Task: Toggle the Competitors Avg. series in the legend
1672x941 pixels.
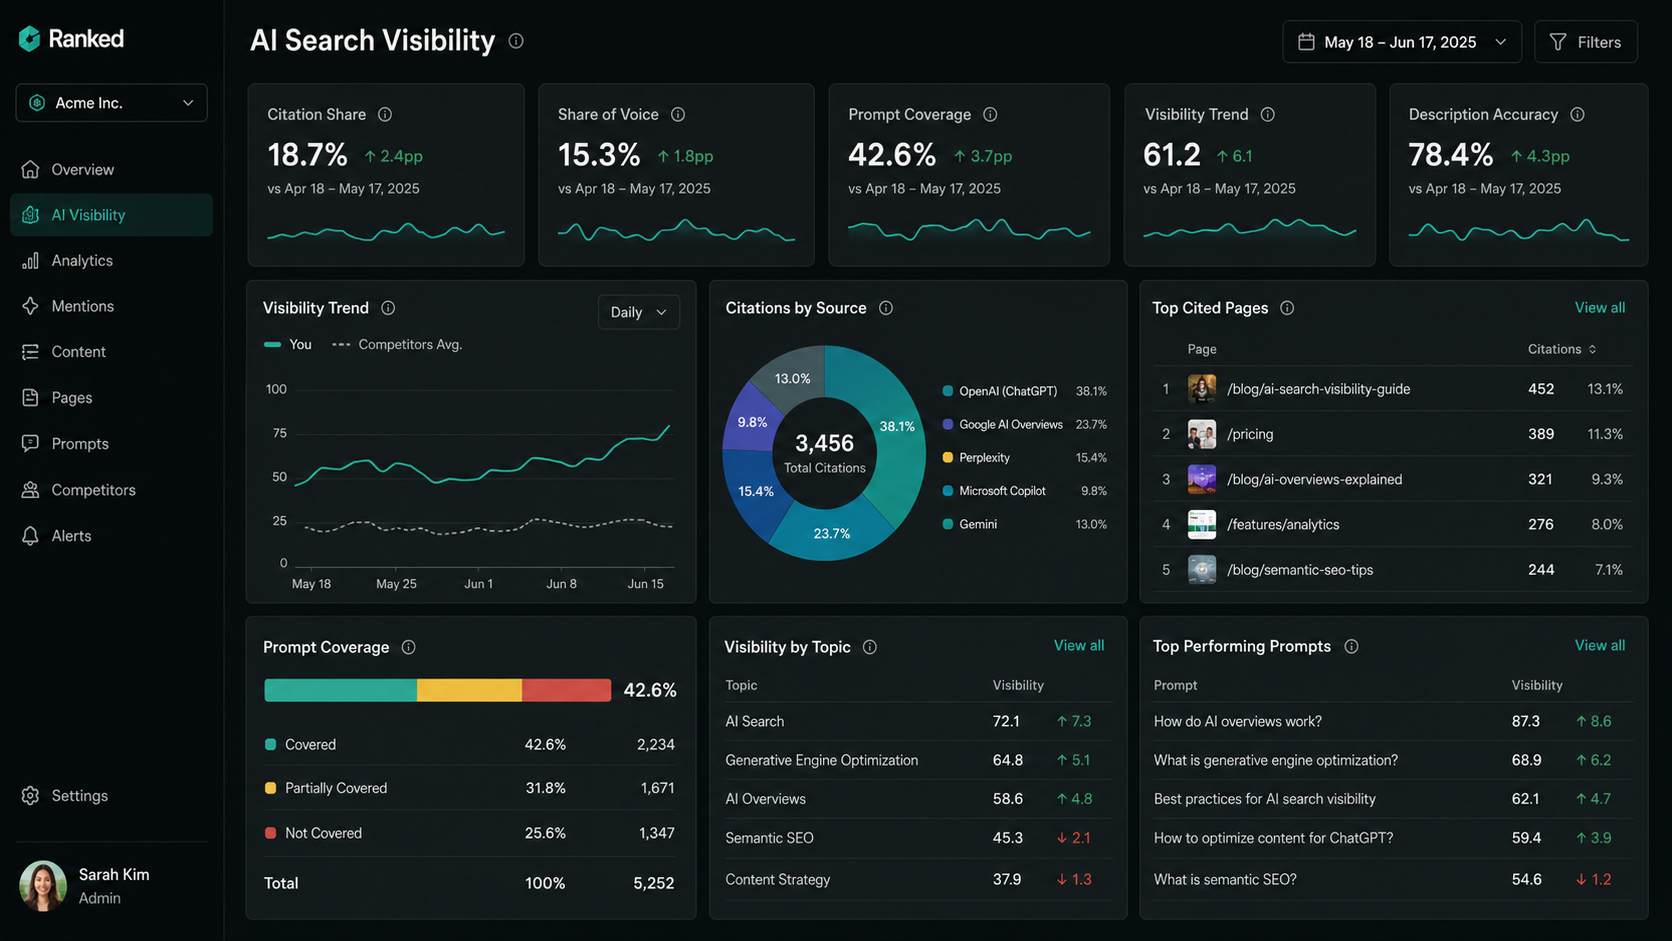Action: pos(397,344)
